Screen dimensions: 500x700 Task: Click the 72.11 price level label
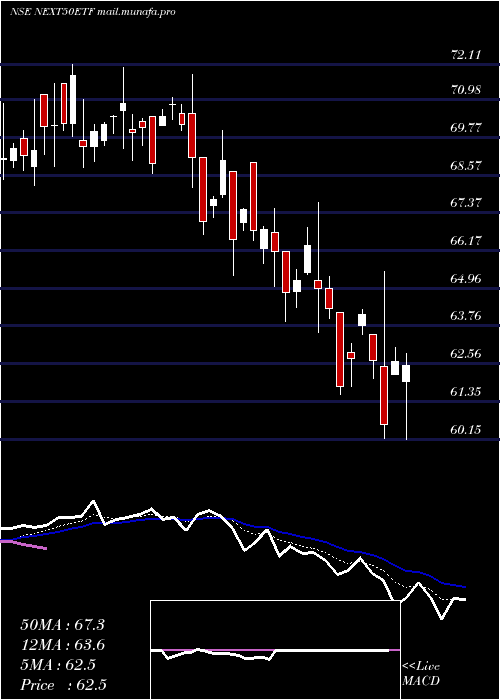pyautogui.click(x=466, y=55)
